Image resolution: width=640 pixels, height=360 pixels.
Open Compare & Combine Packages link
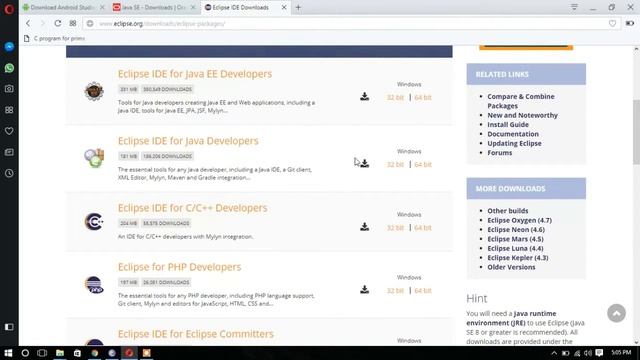coord(521,101)
